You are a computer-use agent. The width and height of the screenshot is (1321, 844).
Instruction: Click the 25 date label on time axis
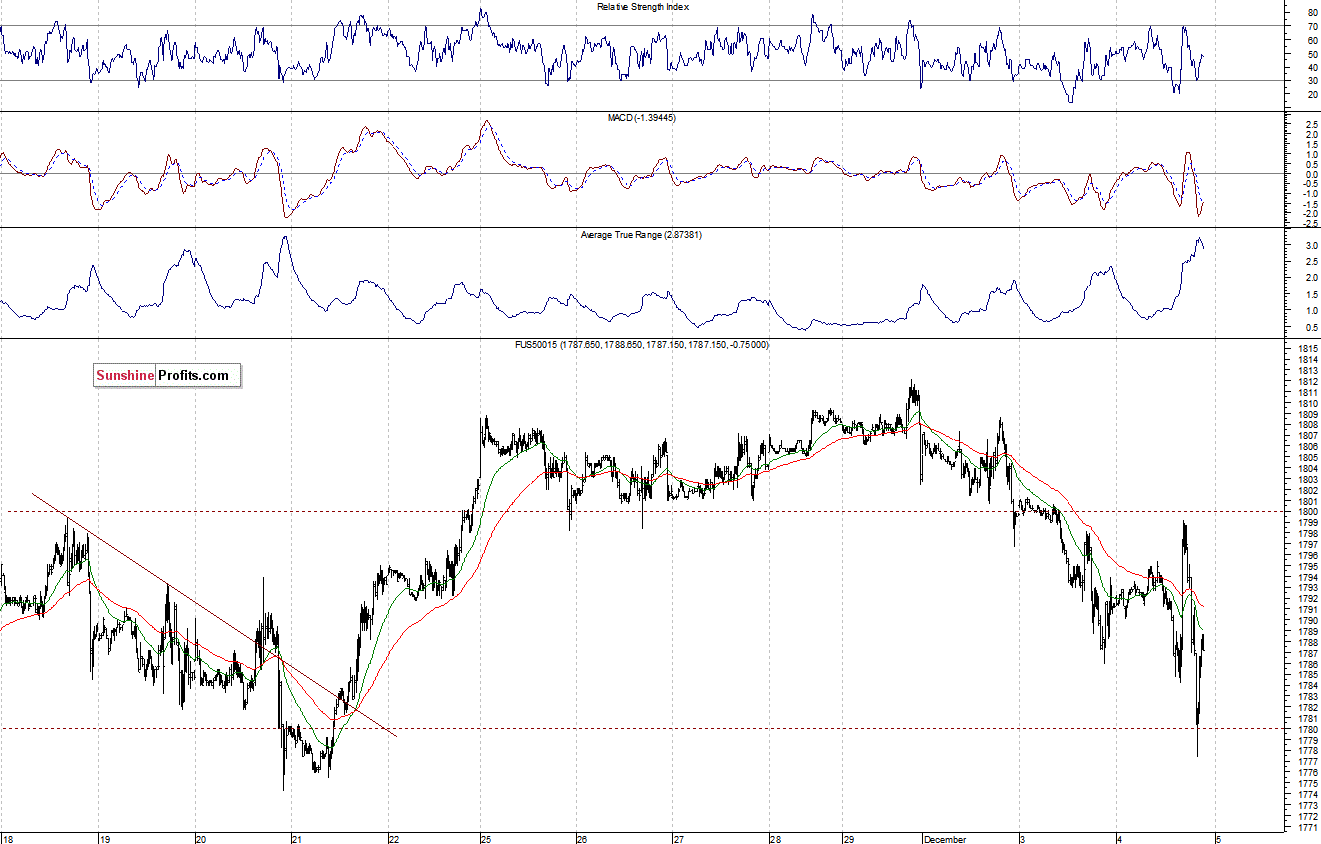tap(485, 839)
